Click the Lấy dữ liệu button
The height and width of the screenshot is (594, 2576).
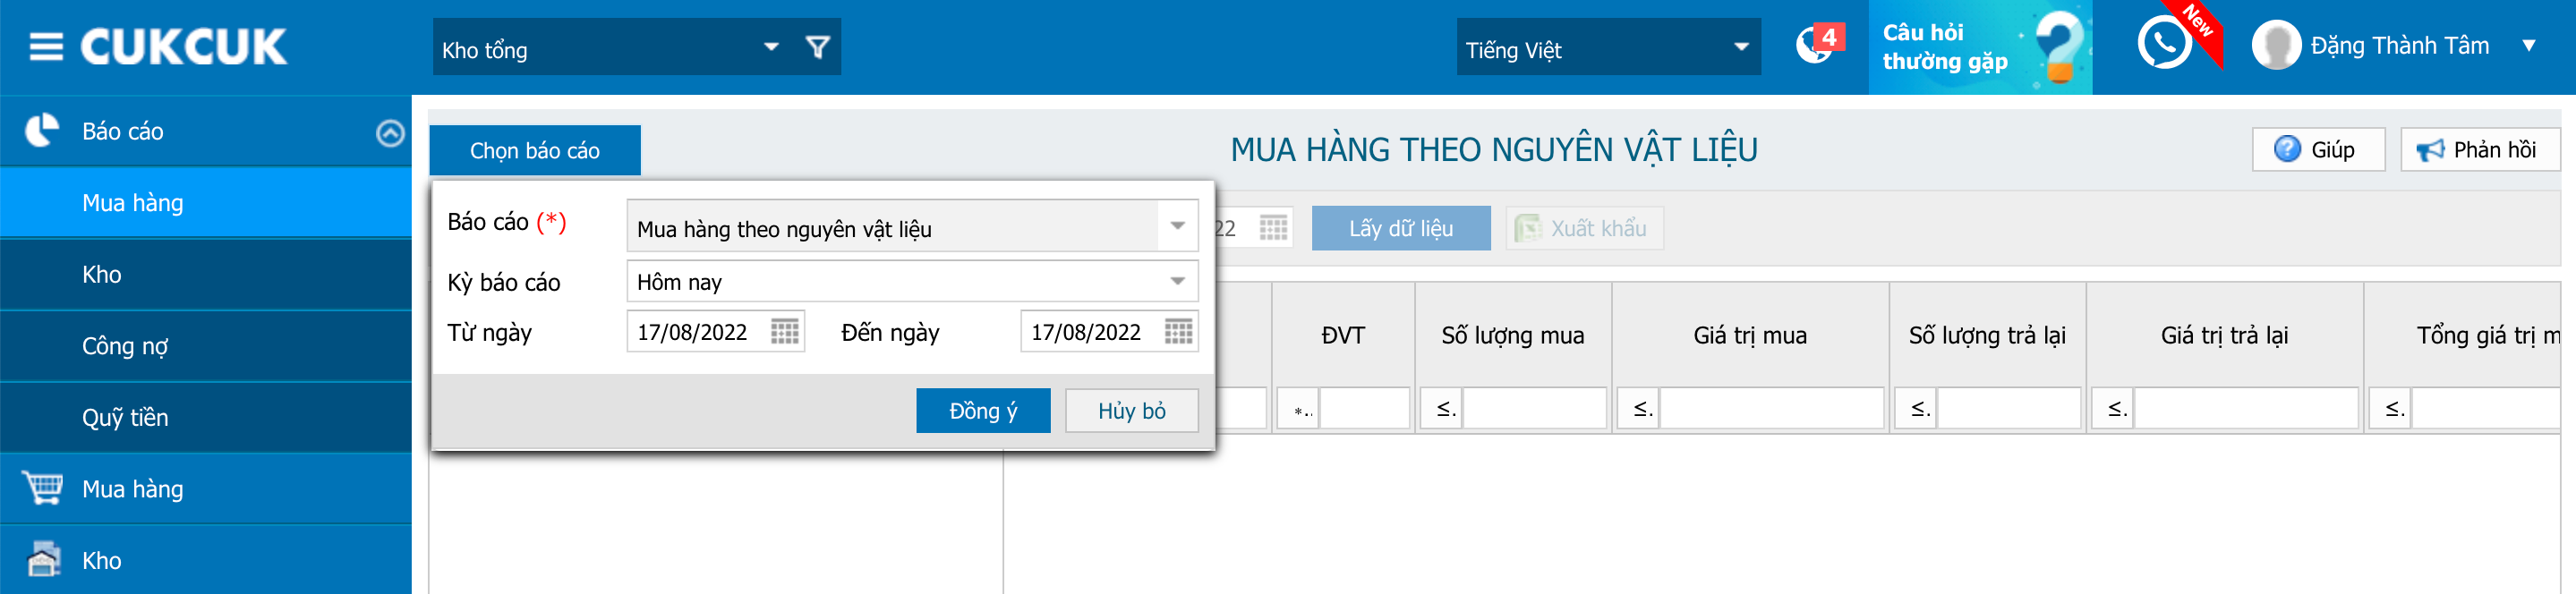click(x=1400, y=228)
